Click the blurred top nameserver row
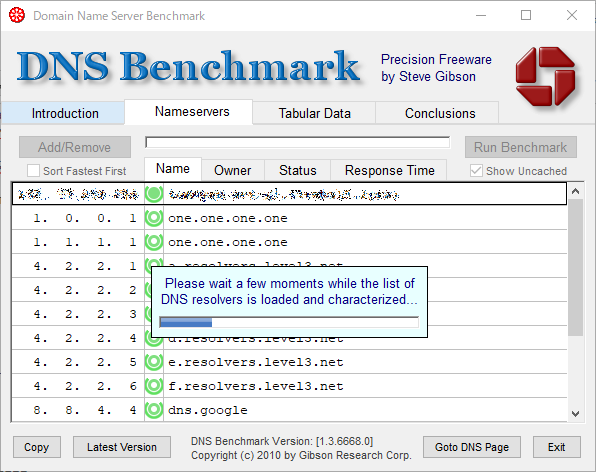Image resolution: width=596 pixels, height=472 pixels. click(x=289, y=194)
